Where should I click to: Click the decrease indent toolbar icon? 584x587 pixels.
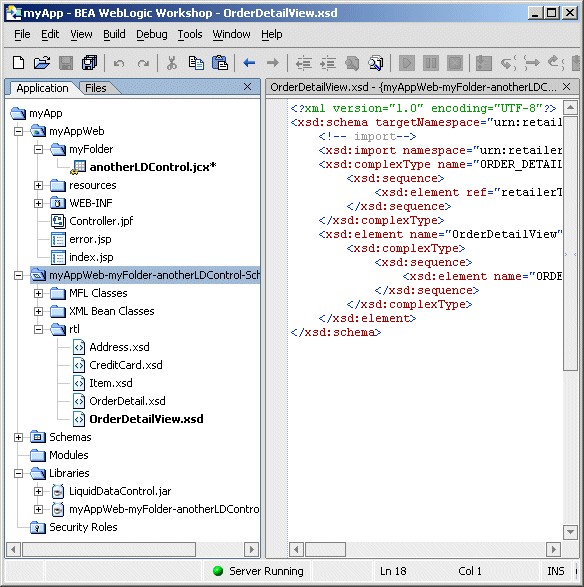click(x=304, y=63)
